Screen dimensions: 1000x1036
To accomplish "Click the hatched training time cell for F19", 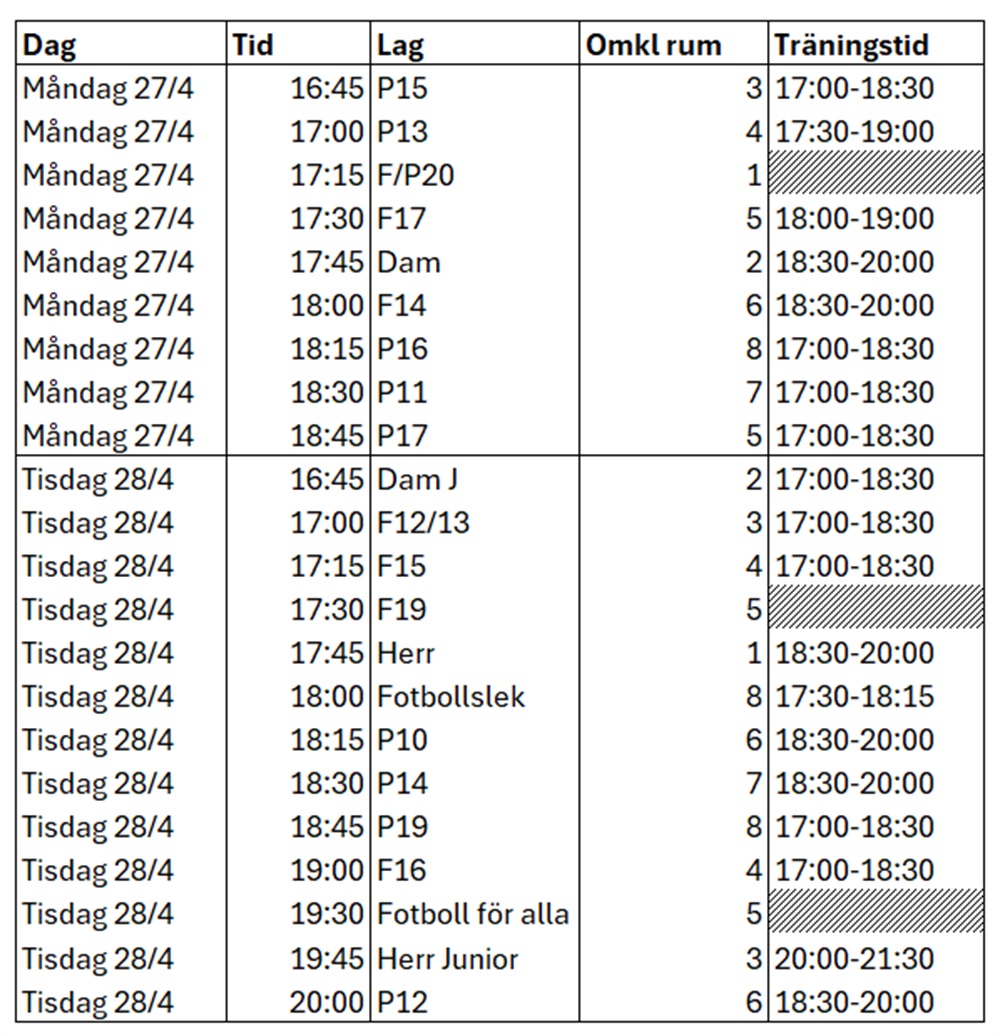I will (875, 610).
